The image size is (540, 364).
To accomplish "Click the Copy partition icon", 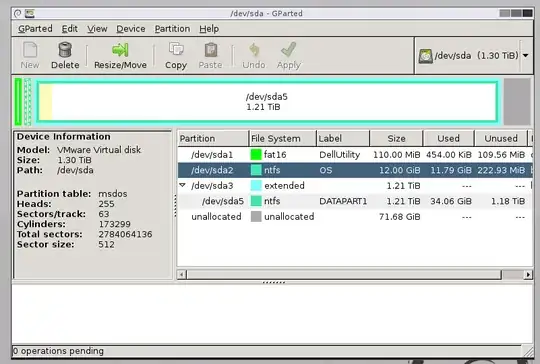I will pos(176,49).
